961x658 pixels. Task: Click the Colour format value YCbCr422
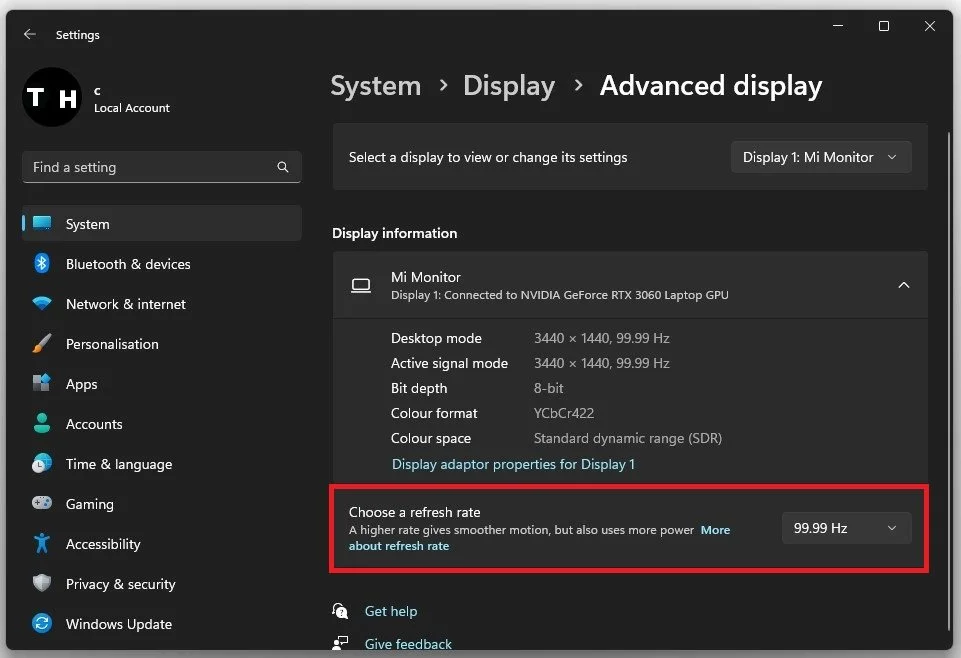tap(564, 413)
